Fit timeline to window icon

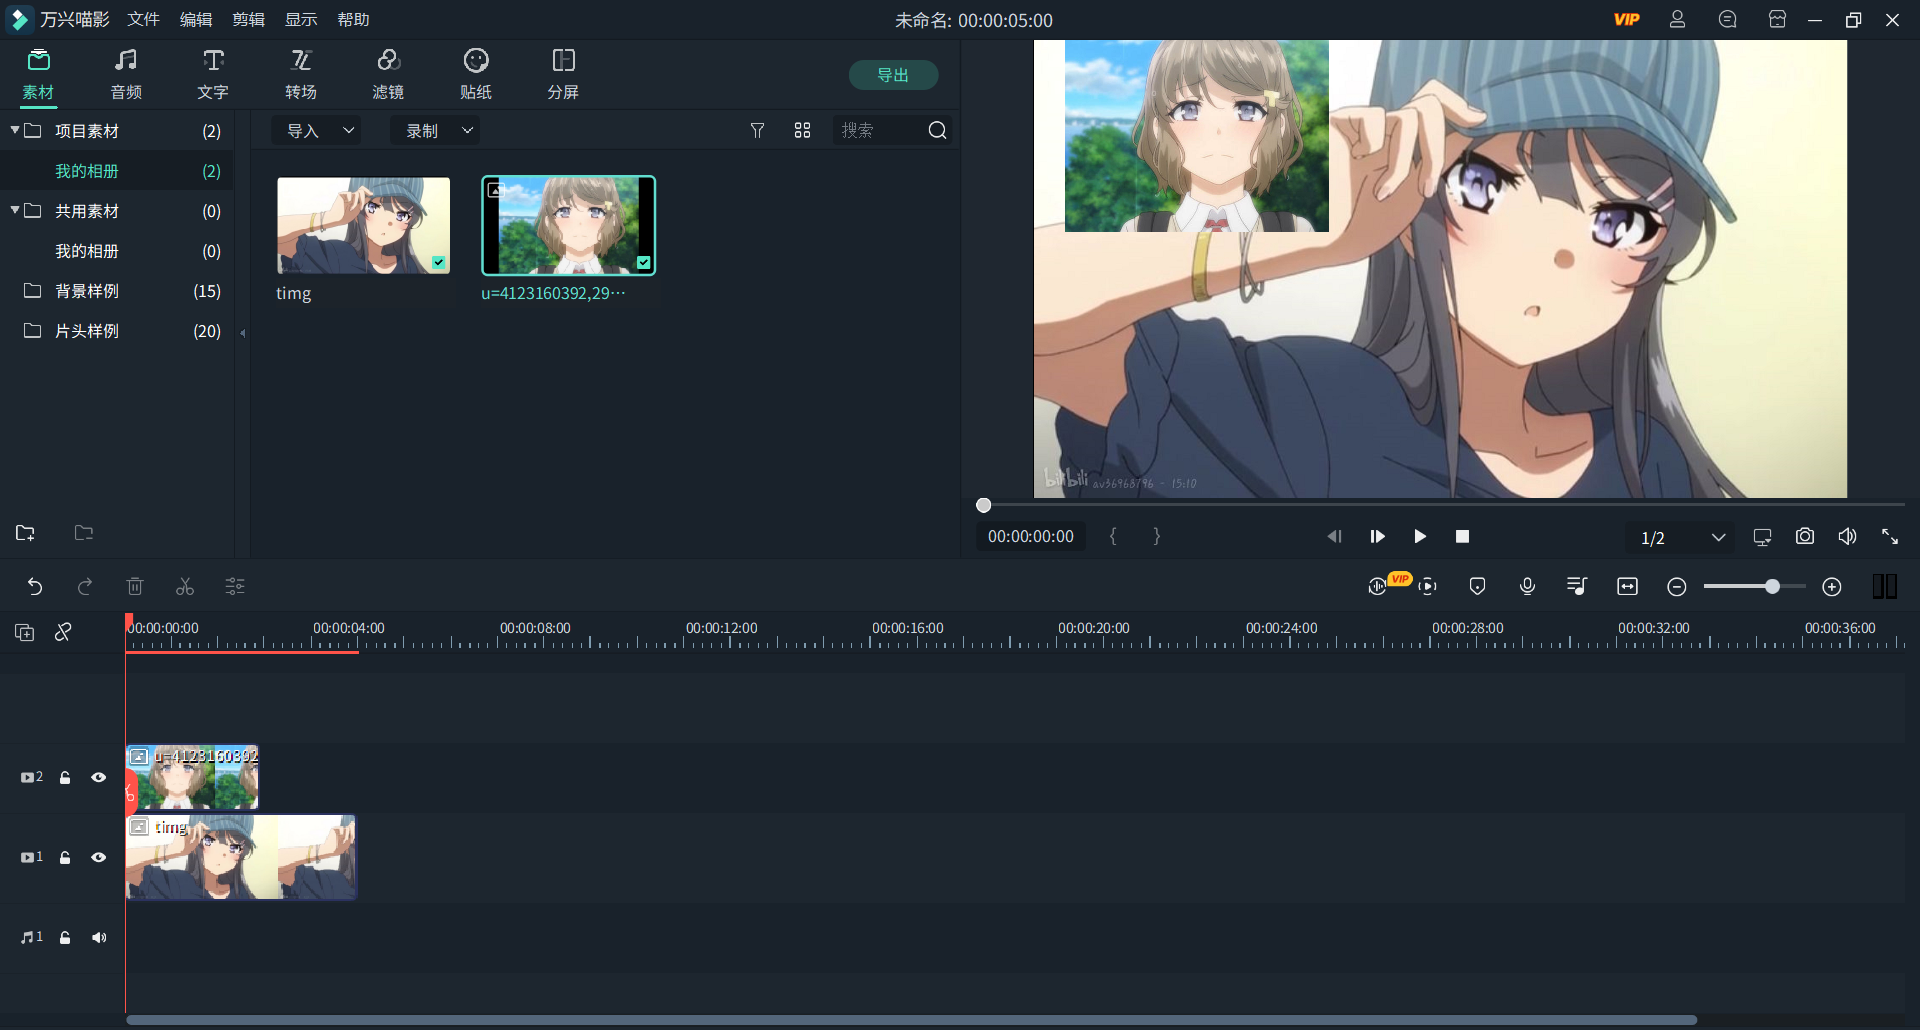pos(1627,587)
